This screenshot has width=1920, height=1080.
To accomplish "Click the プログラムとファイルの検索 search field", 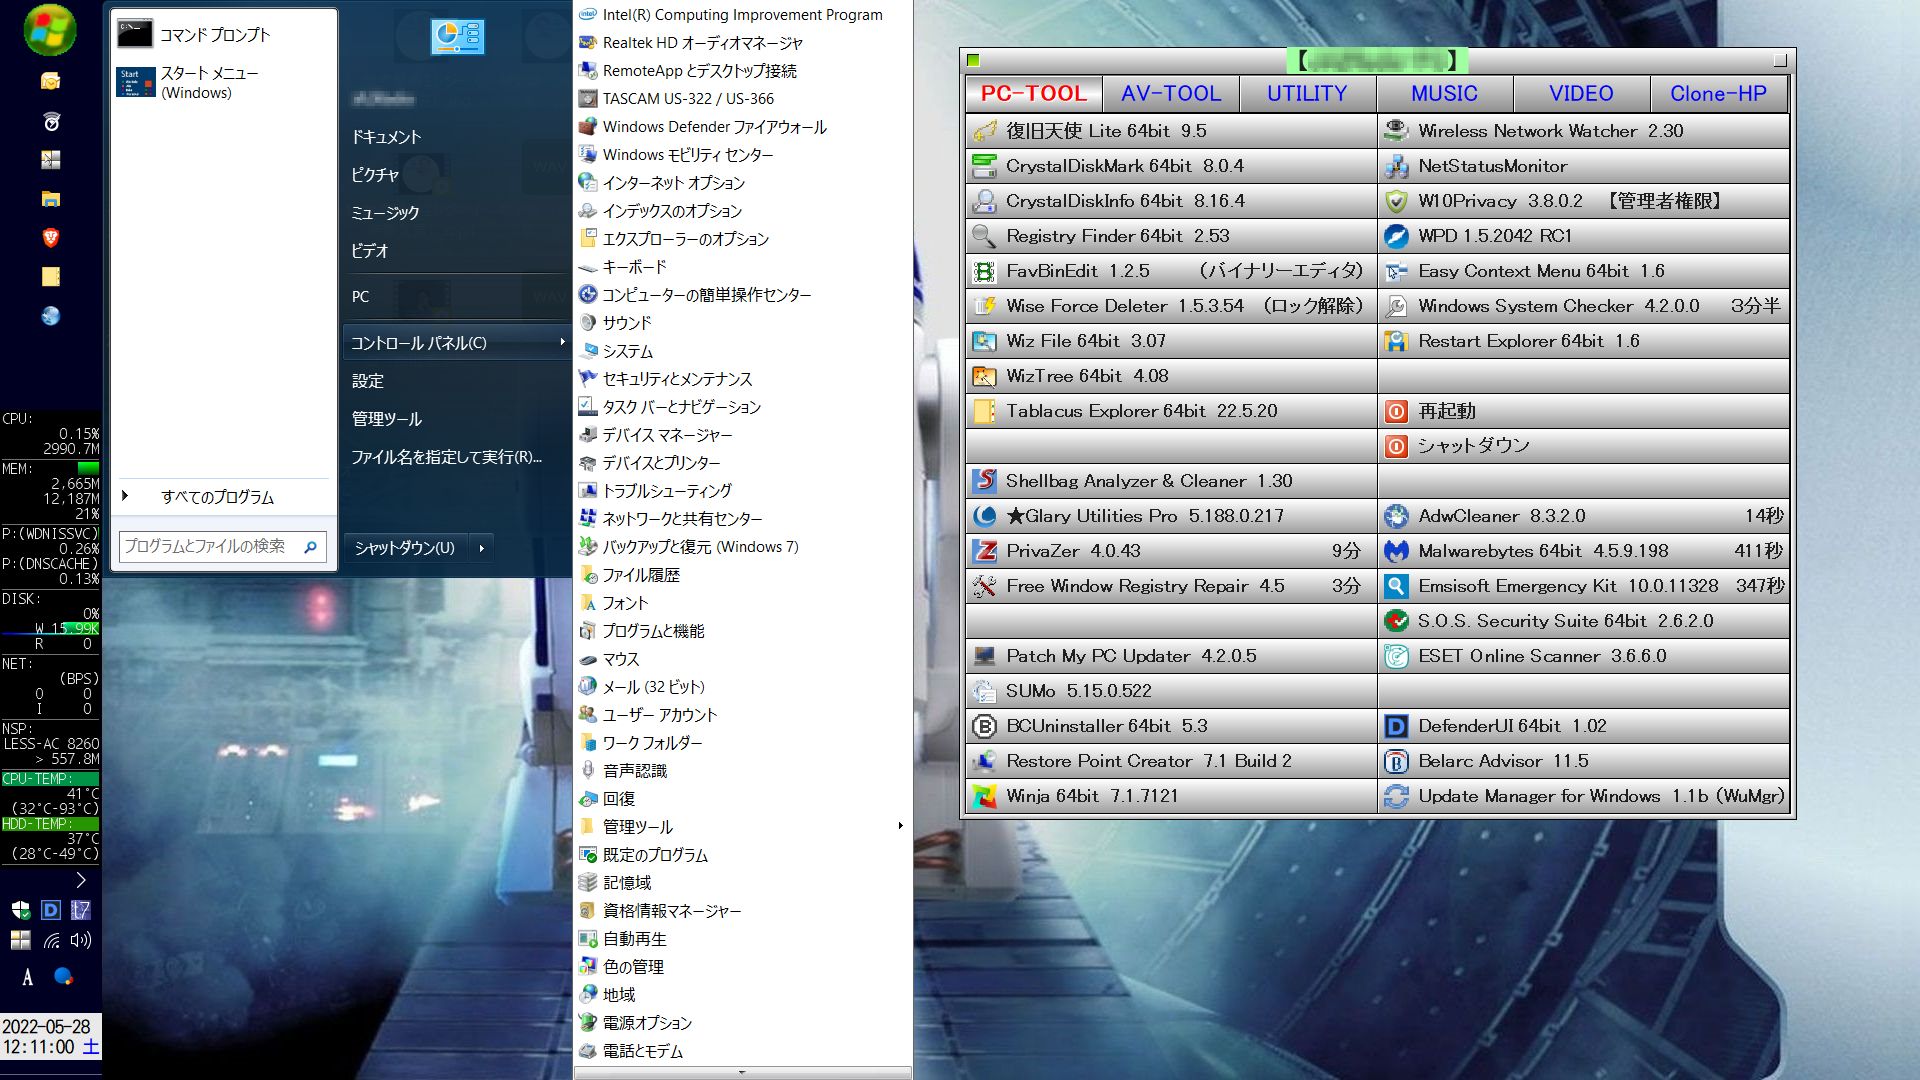I will (x=222, y=547).
